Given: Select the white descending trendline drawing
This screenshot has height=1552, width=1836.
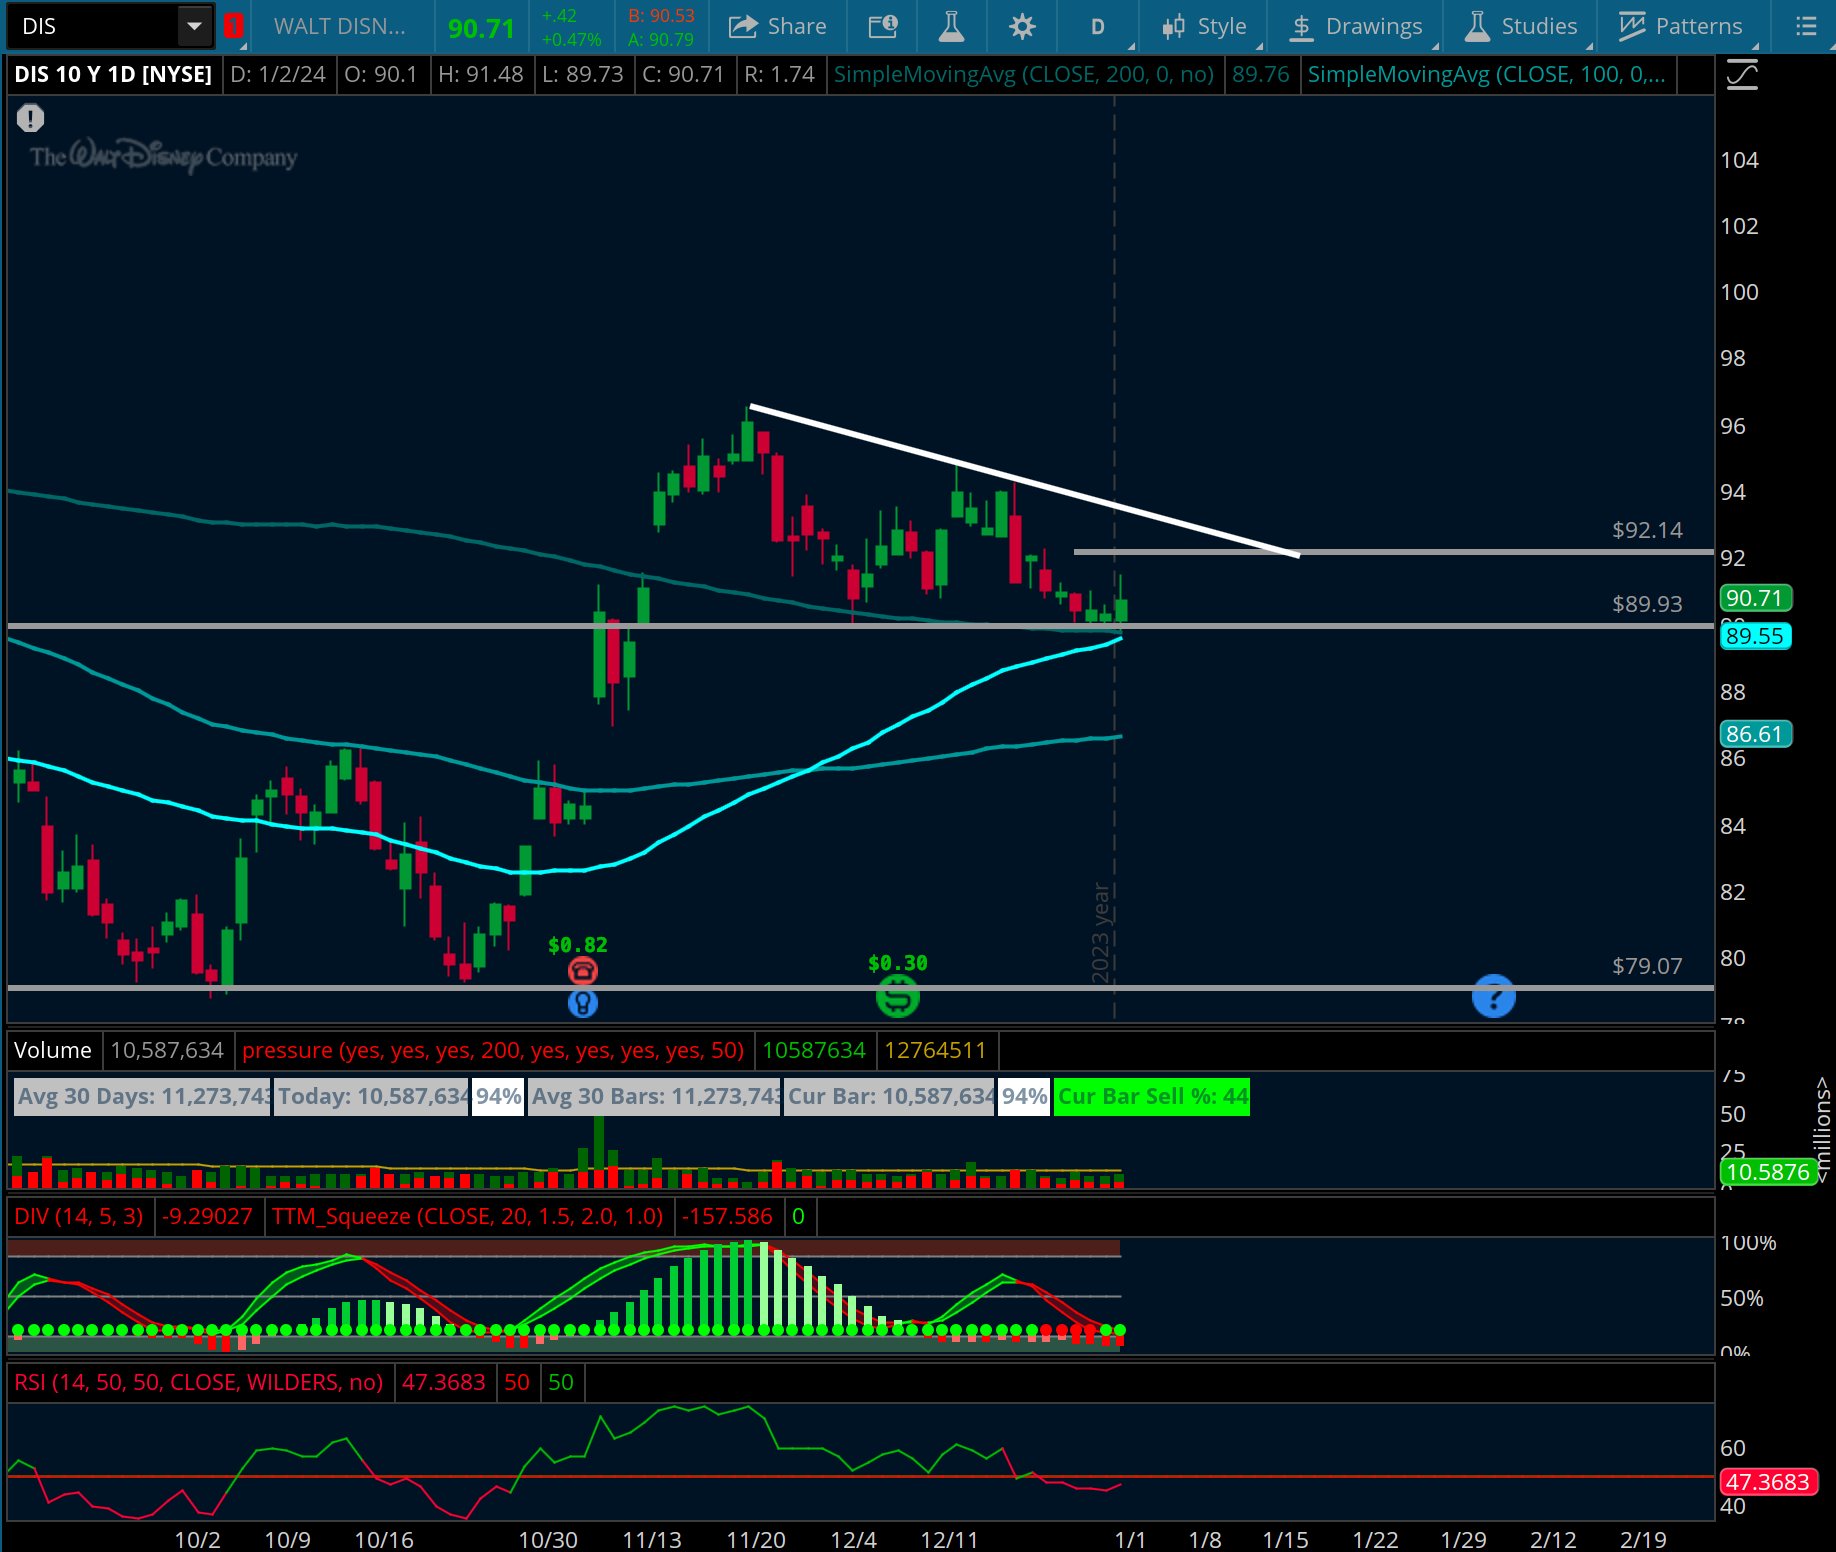Looking at the screenshot, I should 1024,481.
